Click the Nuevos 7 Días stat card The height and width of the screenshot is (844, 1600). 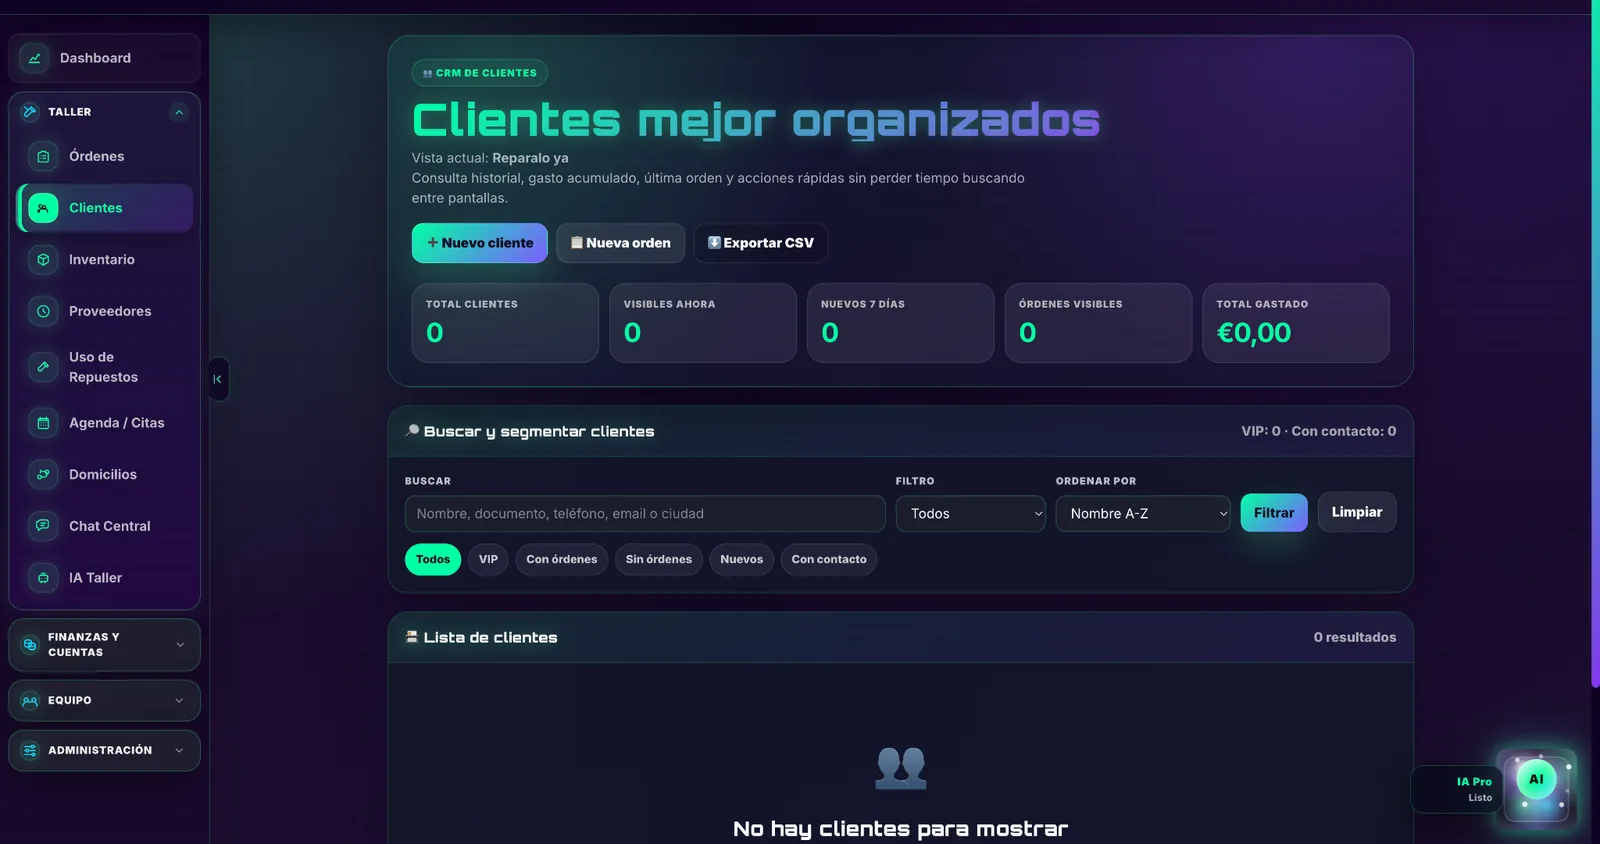click(x=901, y=323)
